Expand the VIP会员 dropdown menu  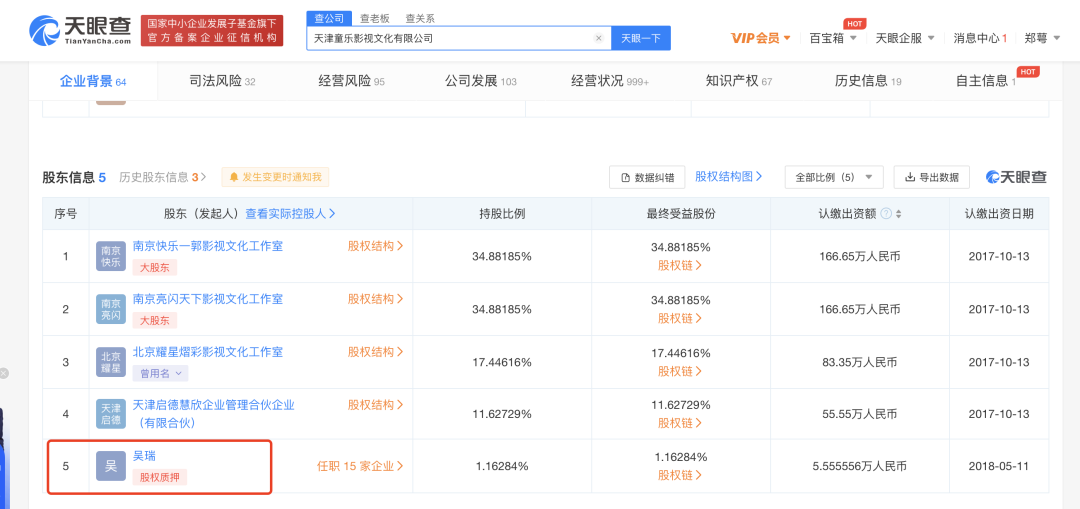[760, 38]
